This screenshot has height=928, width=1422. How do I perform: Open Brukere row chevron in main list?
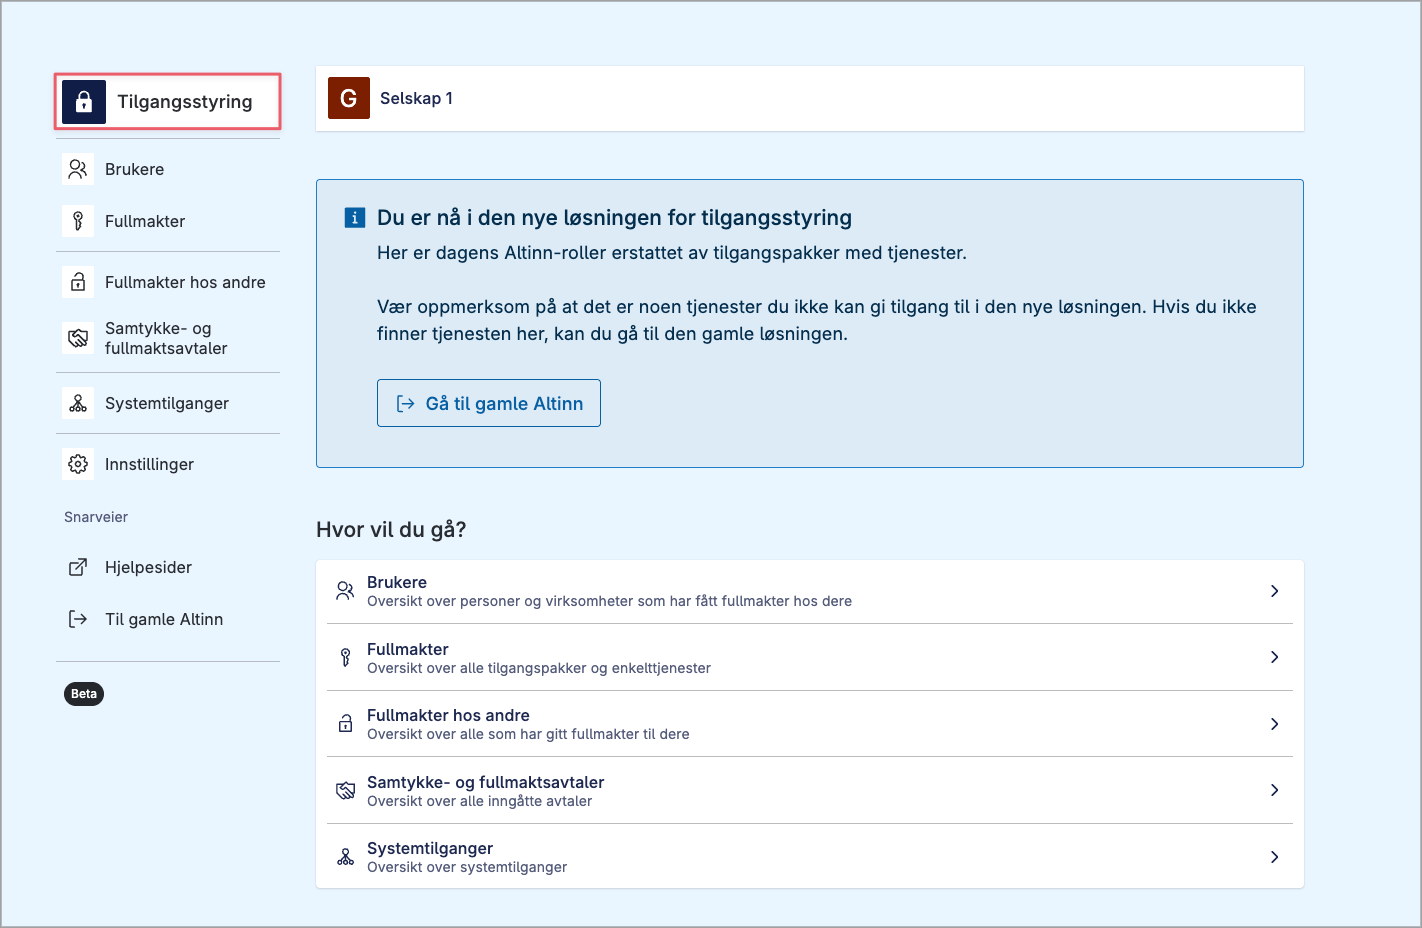(x=1274, y=591)
